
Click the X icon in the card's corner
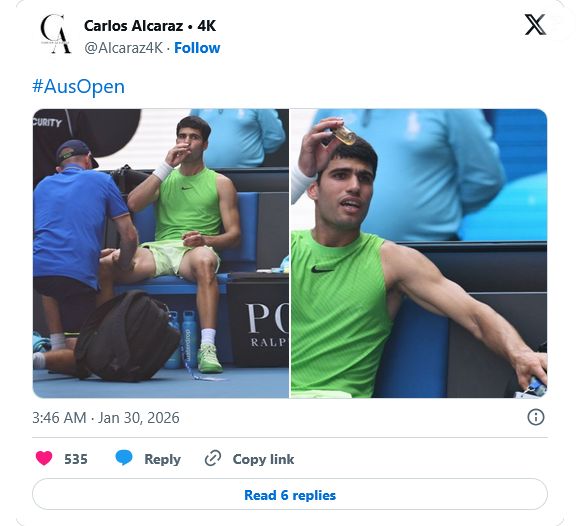coord(535,25)
